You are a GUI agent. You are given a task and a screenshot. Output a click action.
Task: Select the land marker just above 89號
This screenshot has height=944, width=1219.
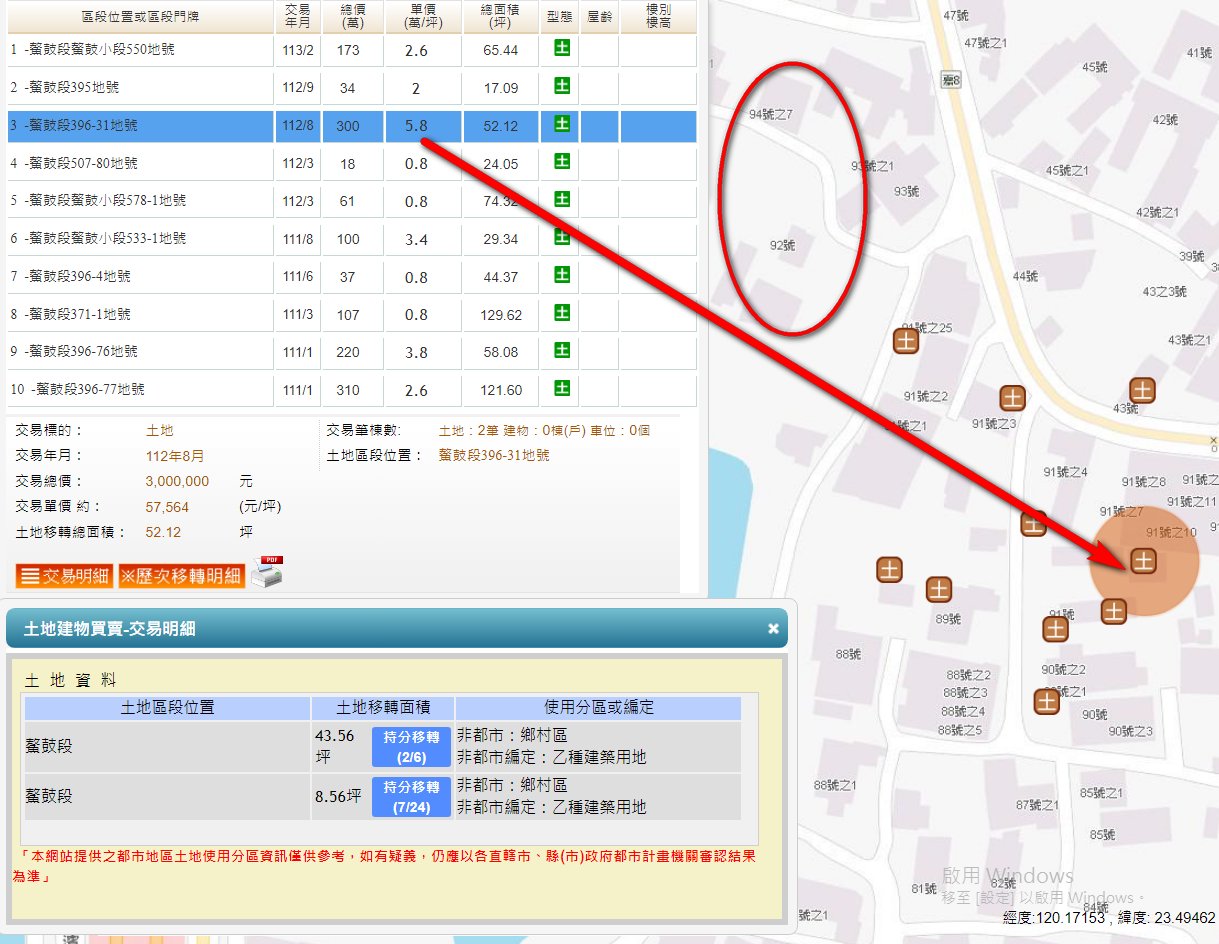click(938, 589)
